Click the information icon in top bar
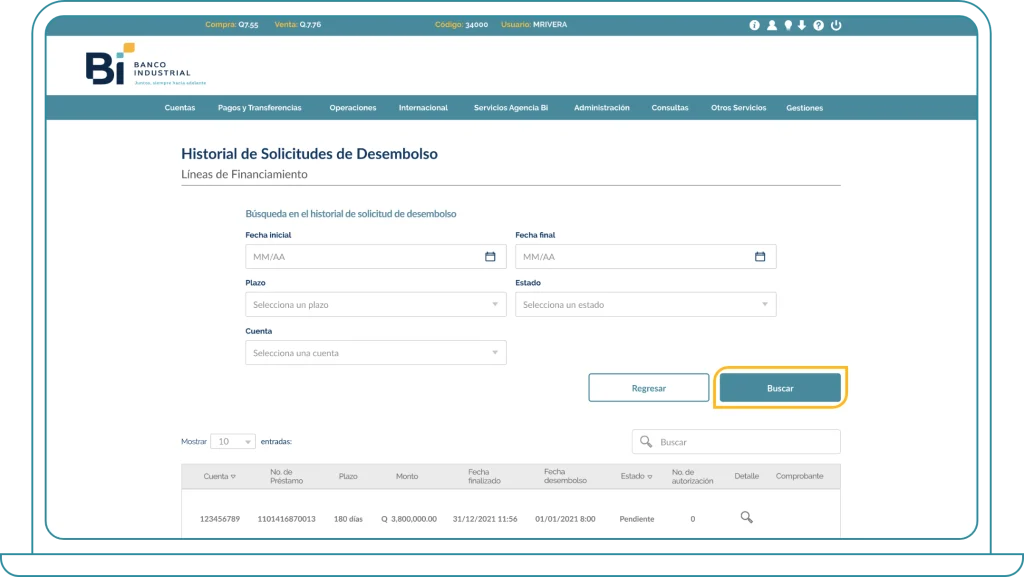 click(x=755, y=25)
